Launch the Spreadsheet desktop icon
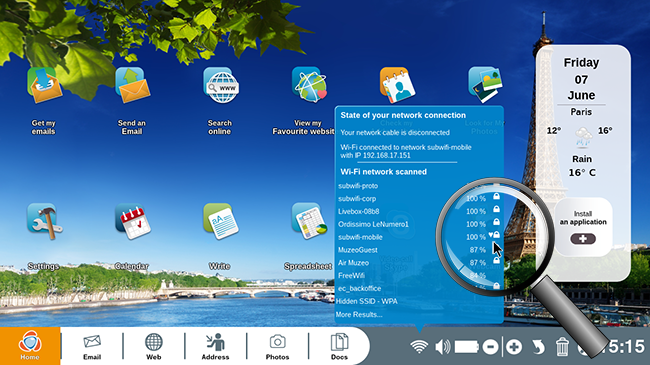The image size is (650, 365). click(309, 221)
